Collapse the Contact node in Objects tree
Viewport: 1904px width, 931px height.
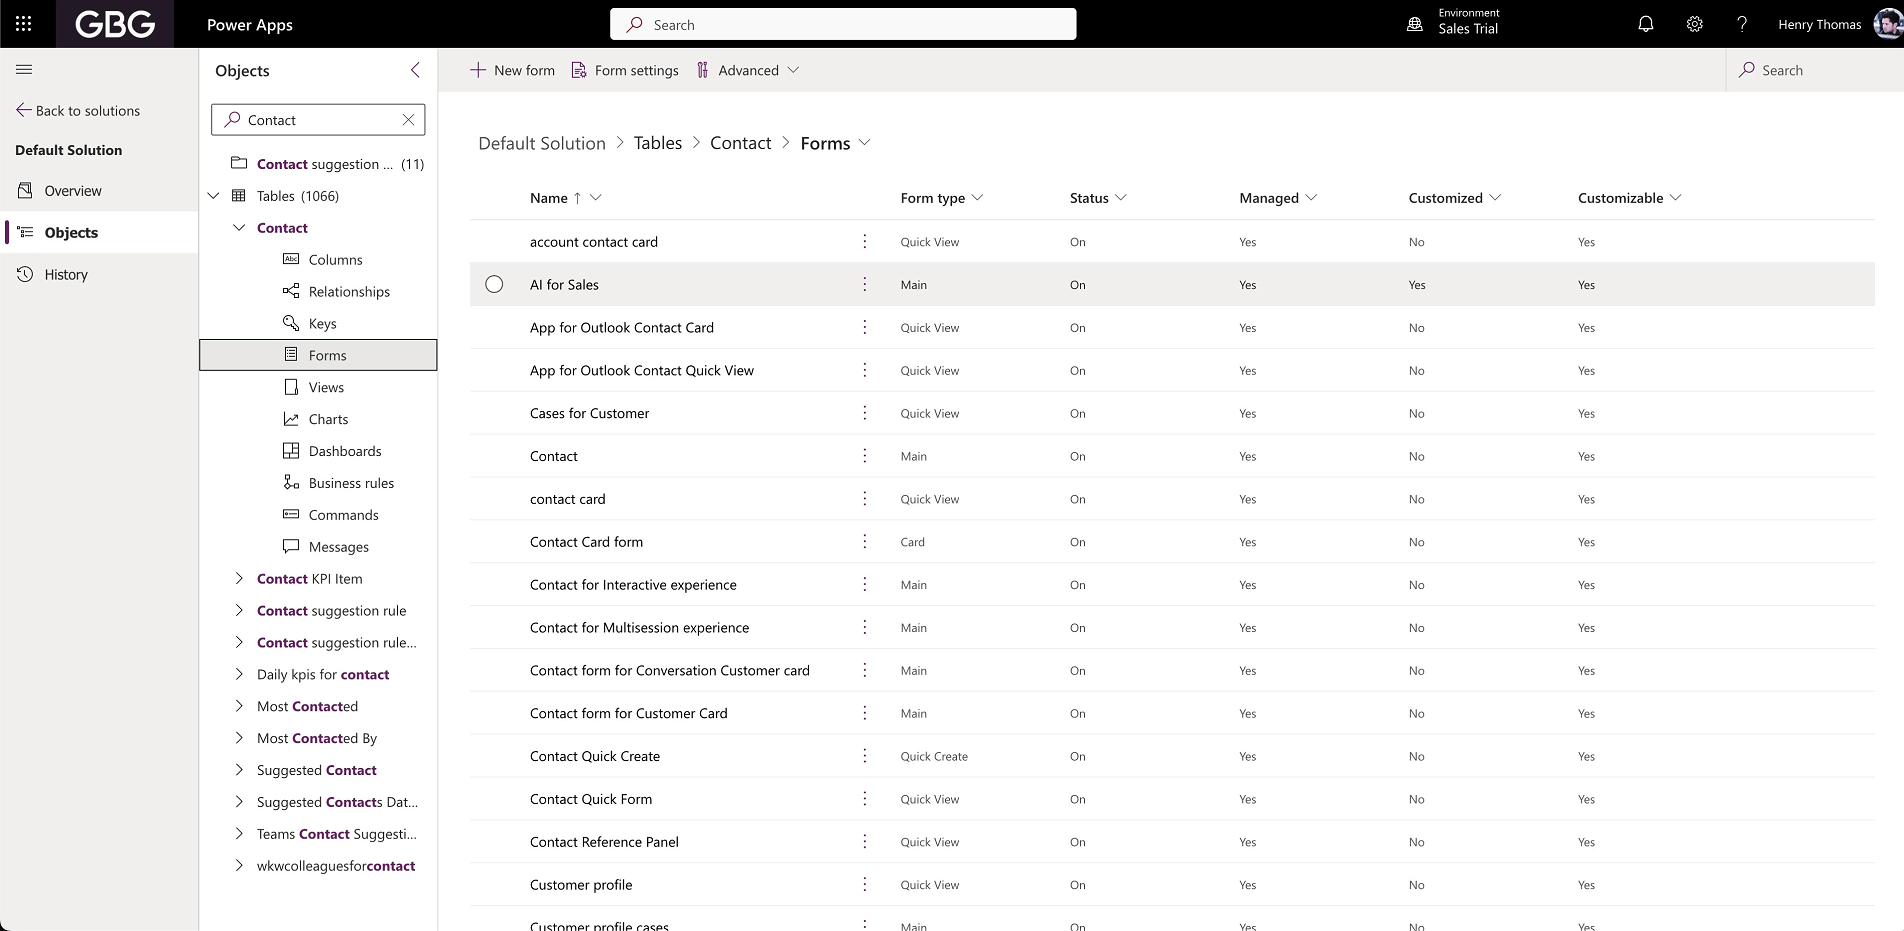[238, 227]
